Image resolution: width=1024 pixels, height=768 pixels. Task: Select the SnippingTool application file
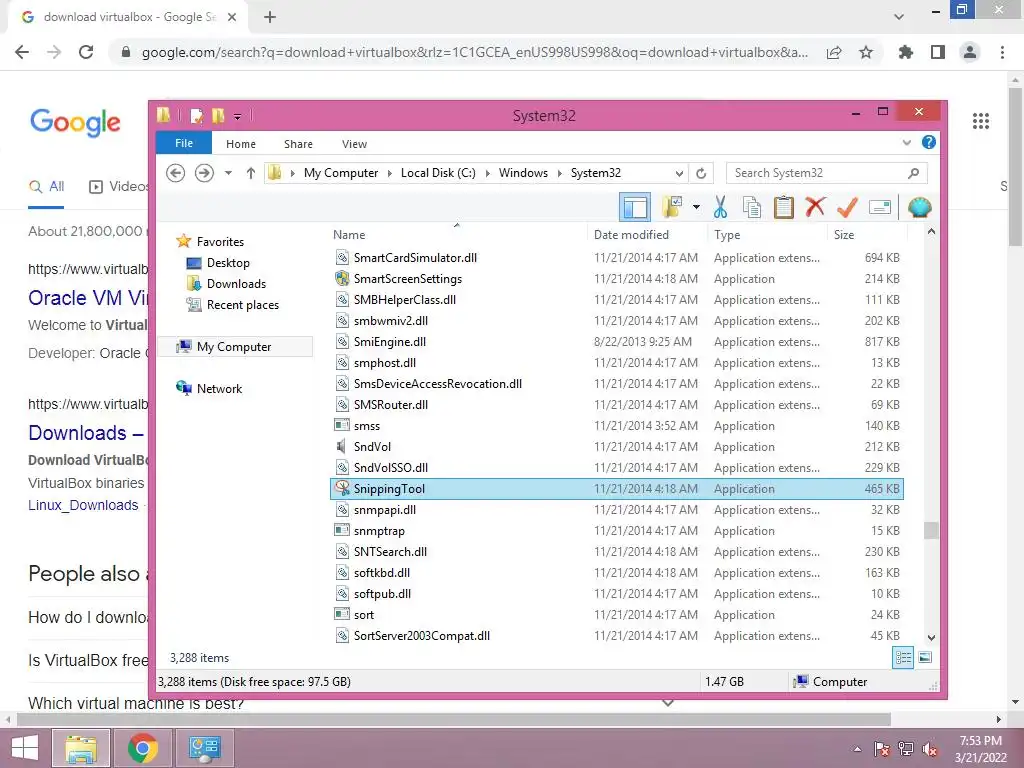pos(616,488)
